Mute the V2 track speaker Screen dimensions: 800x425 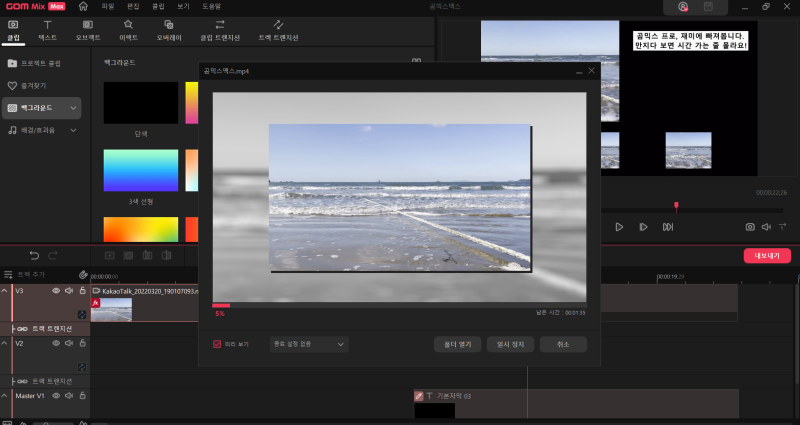[69, 343]
